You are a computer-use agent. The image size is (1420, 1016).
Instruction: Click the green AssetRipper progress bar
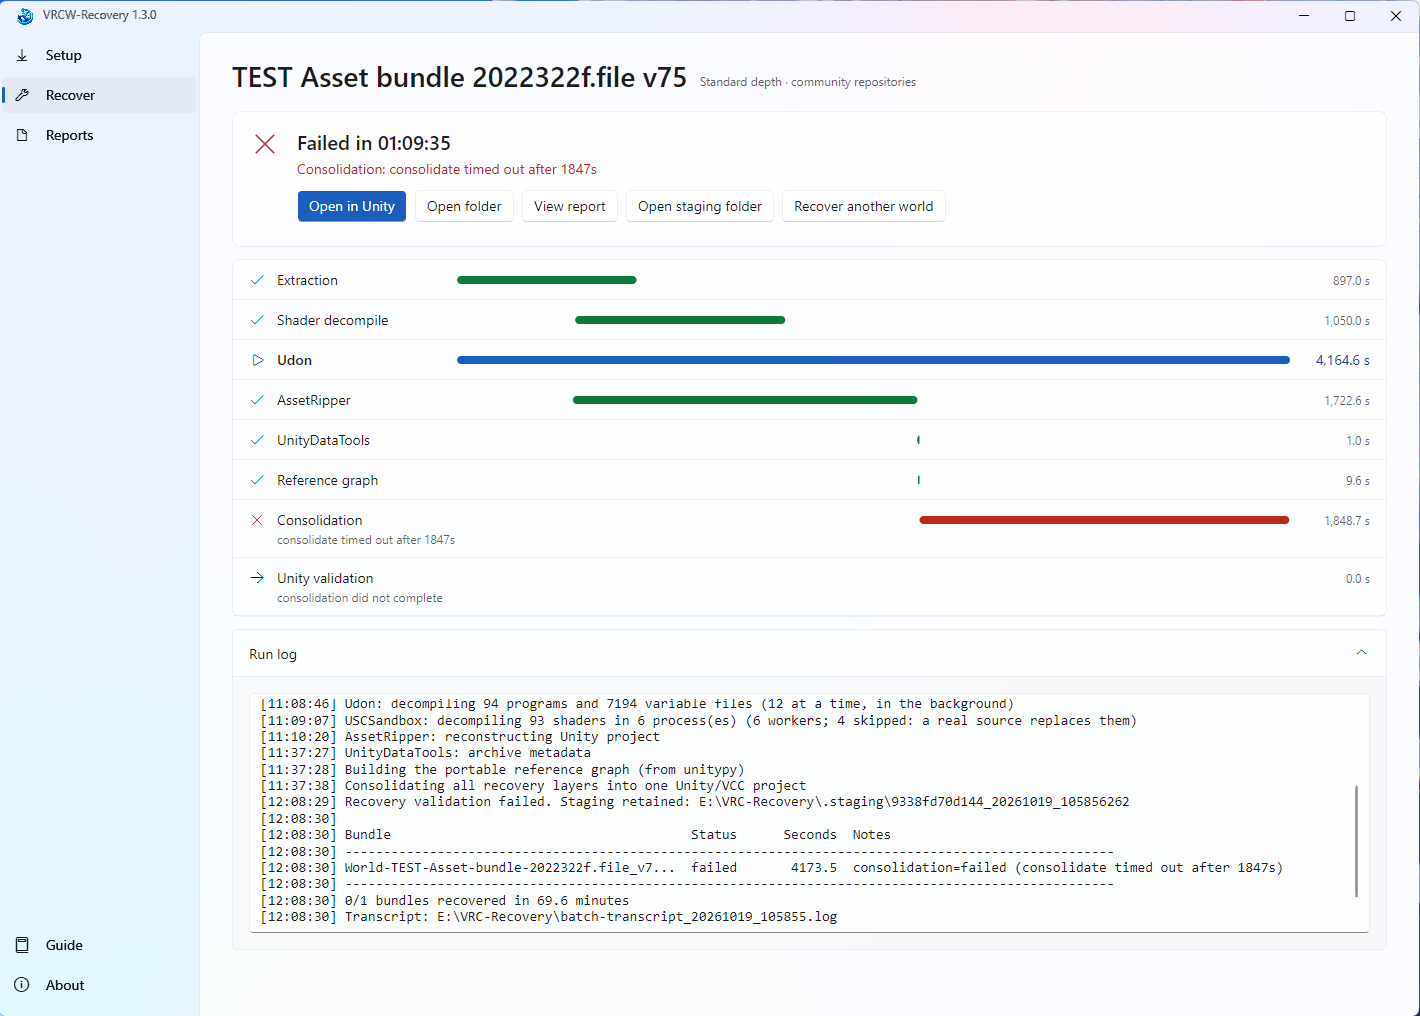click(745, 400)
